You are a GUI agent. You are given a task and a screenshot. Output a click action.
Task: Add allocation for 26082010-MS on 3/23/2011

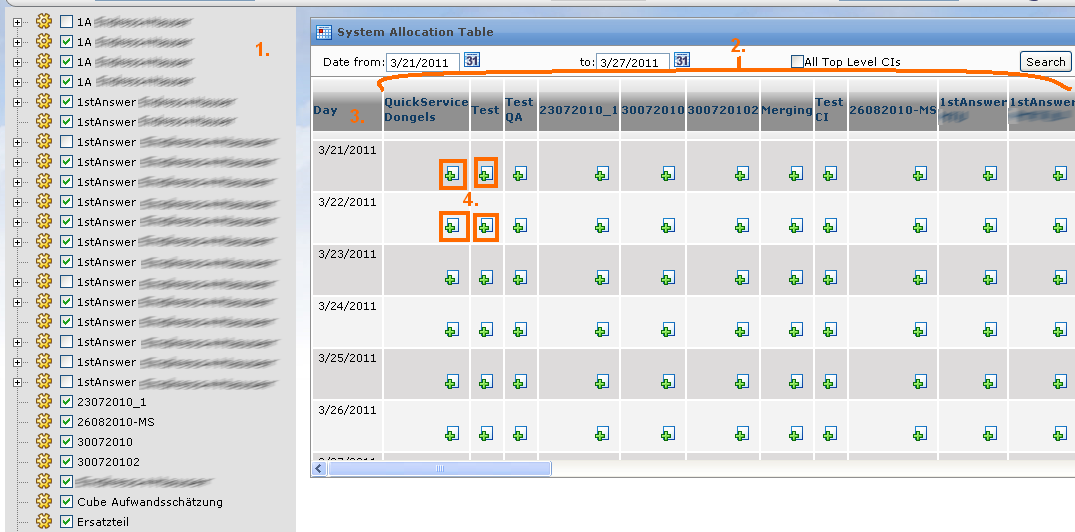920,278
